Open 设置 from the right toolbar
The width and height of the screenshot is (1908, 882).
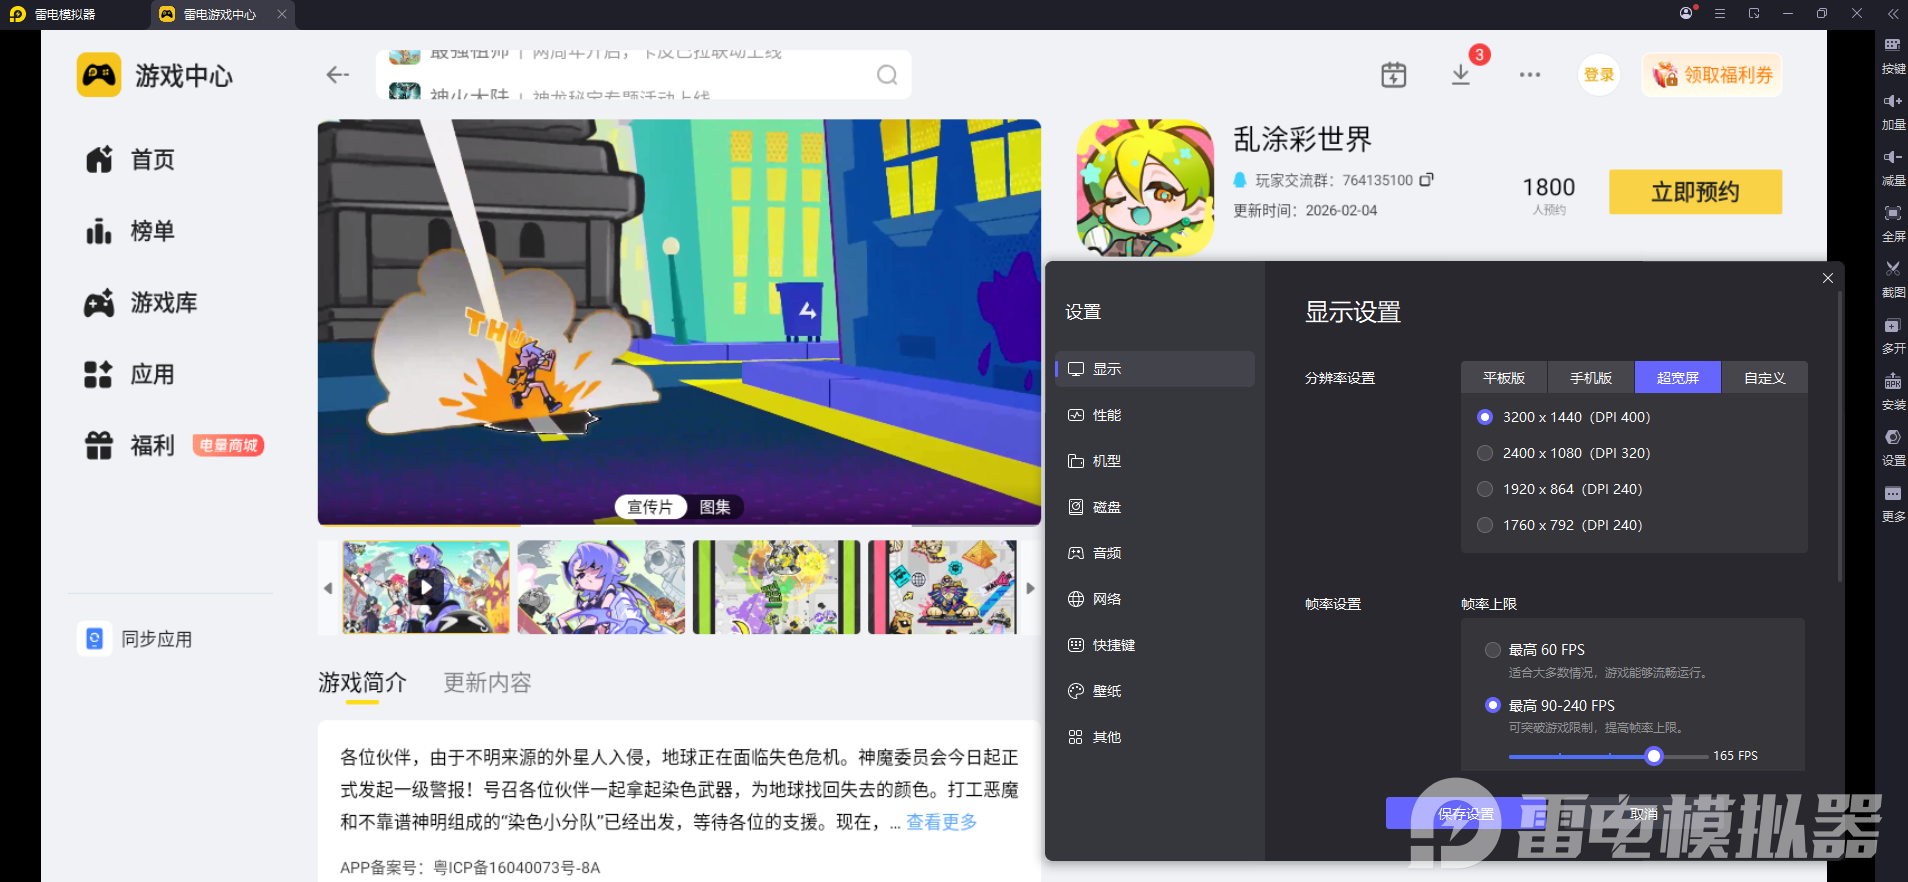1893,447
